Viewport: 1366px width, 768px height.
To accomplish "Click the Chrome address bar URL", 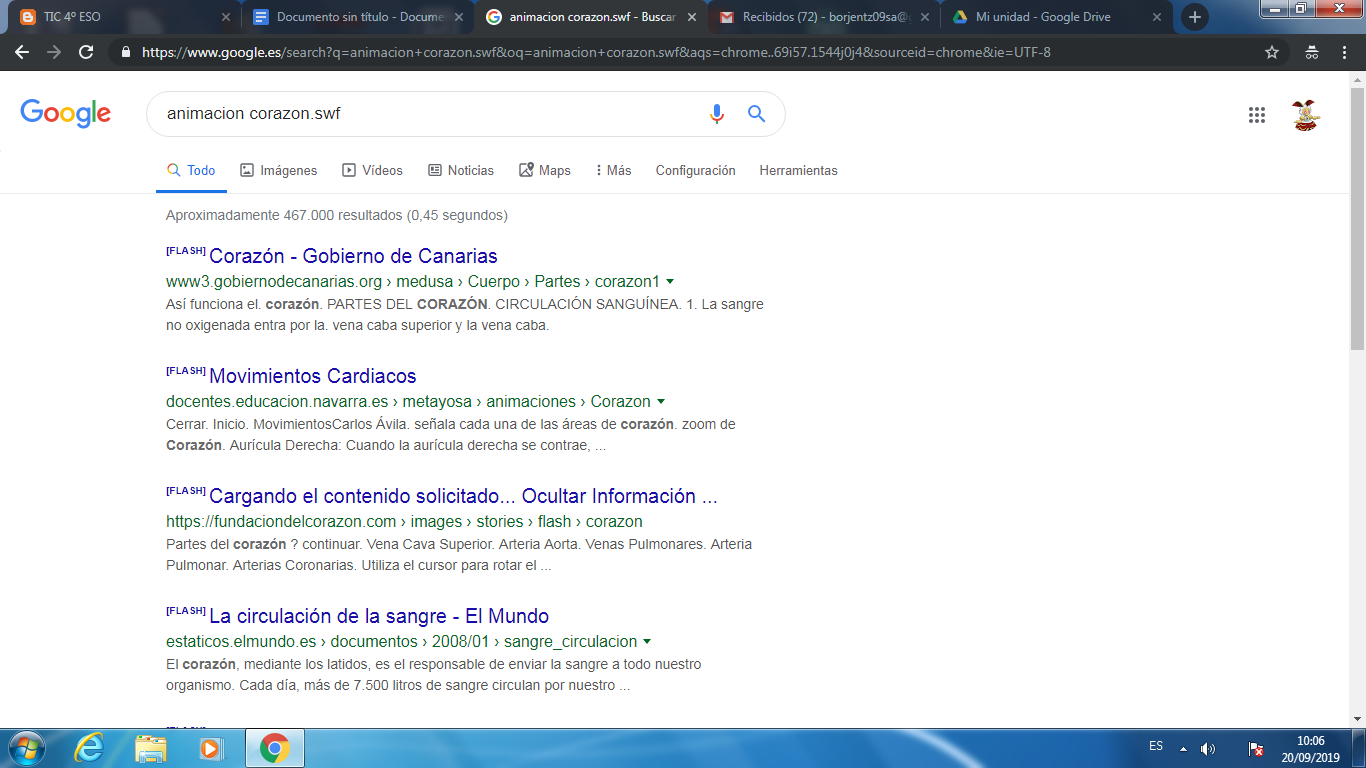I will [596, 53].
